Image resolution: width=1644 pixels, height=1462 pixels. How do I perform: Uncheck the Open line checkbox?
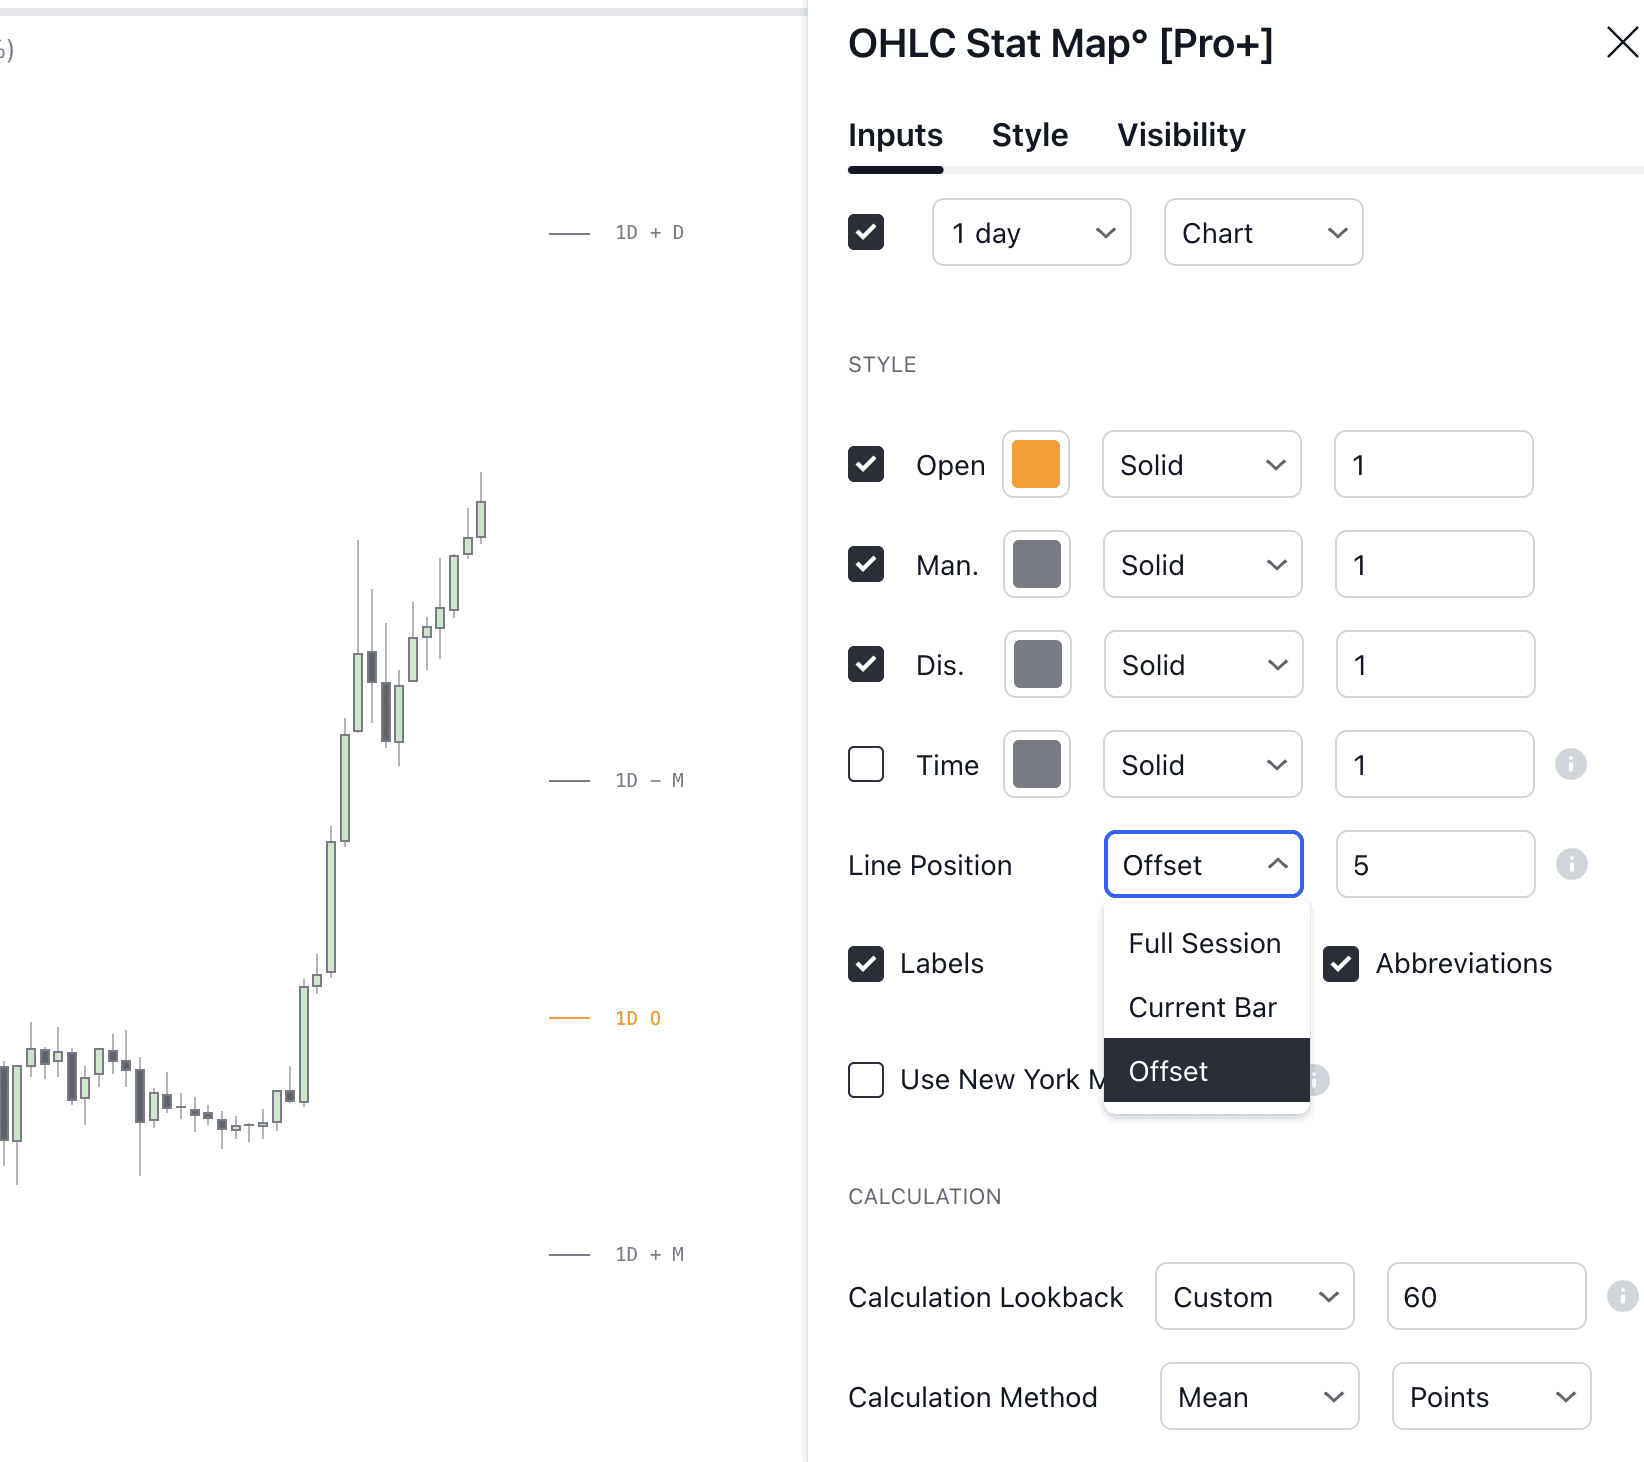[866, 464]
